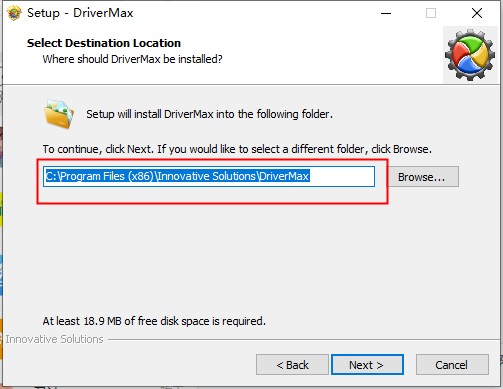Screen dimensions: 503x389
Task: Click the maximize box in the title bar
Action: coord(431,13)
